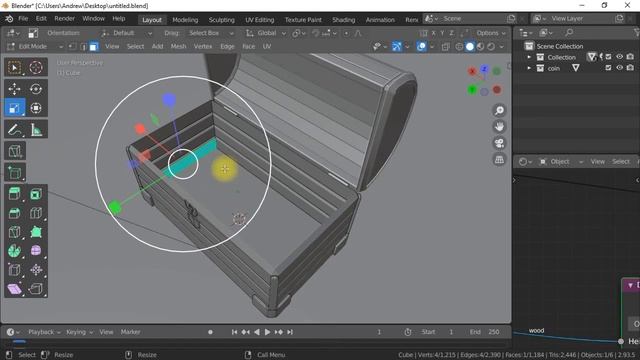Image resolution: width=640 pixels, height=360 pixels.
Task: Select the Edge Slide tool
Action: (x=15, y=270)
